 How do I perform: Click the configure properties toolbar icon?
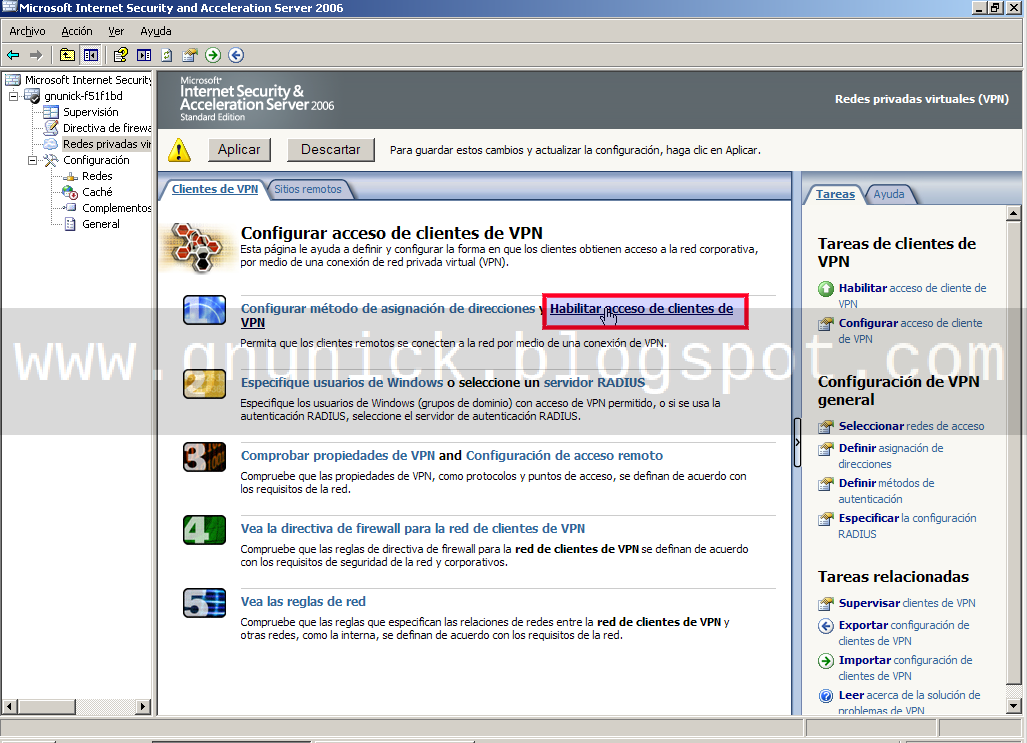click(190, 55)
